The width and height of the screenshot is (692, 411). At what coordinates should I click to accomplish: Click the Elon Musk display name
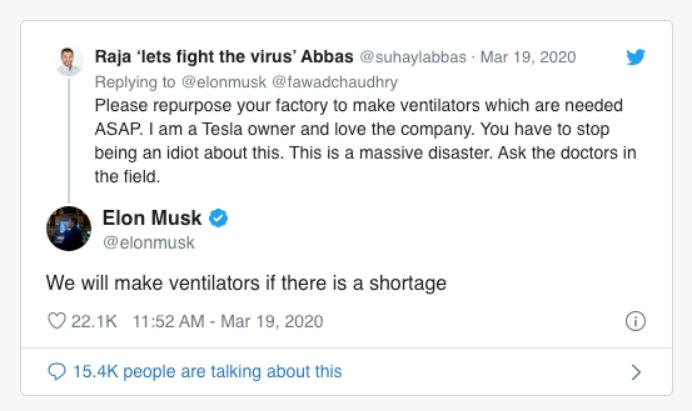coord(152,218)
